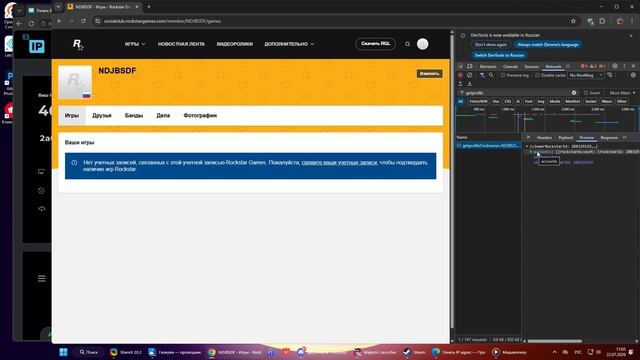Dismiss the DevTools language notification

(631, 36)
